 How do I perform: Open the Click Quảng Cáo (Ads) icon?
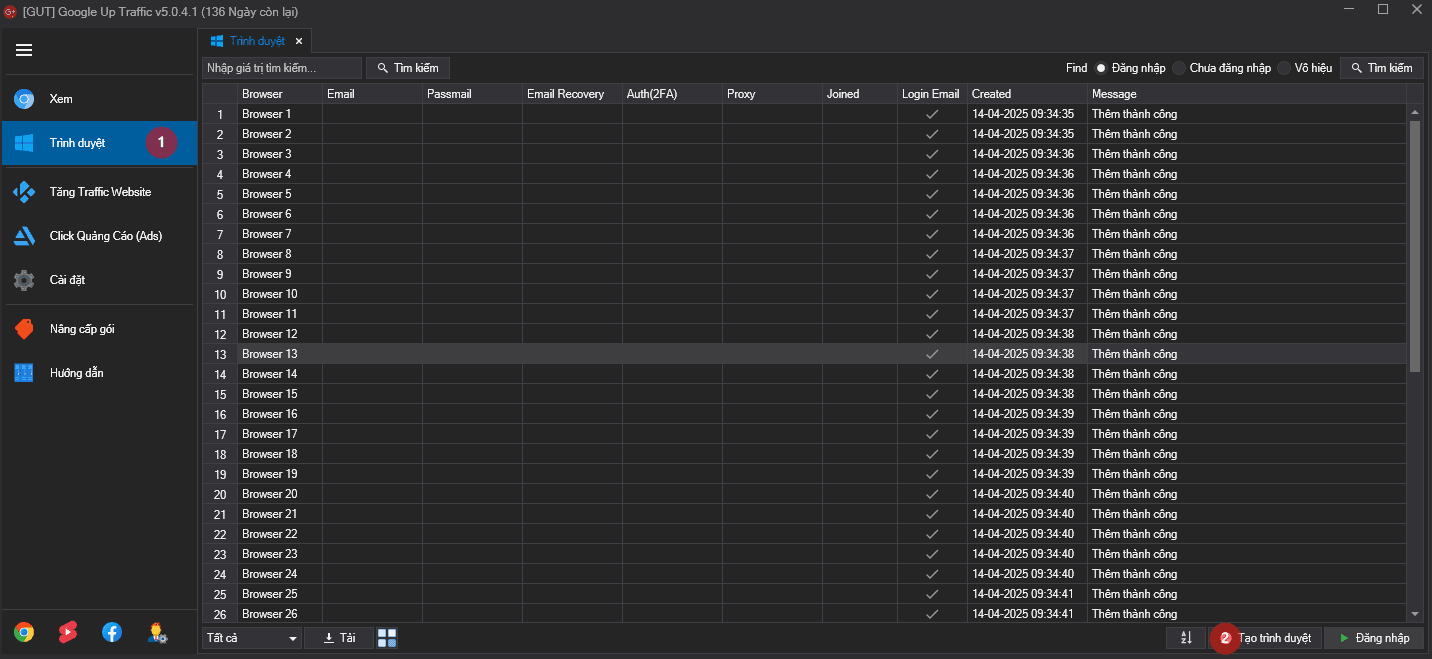24,236
